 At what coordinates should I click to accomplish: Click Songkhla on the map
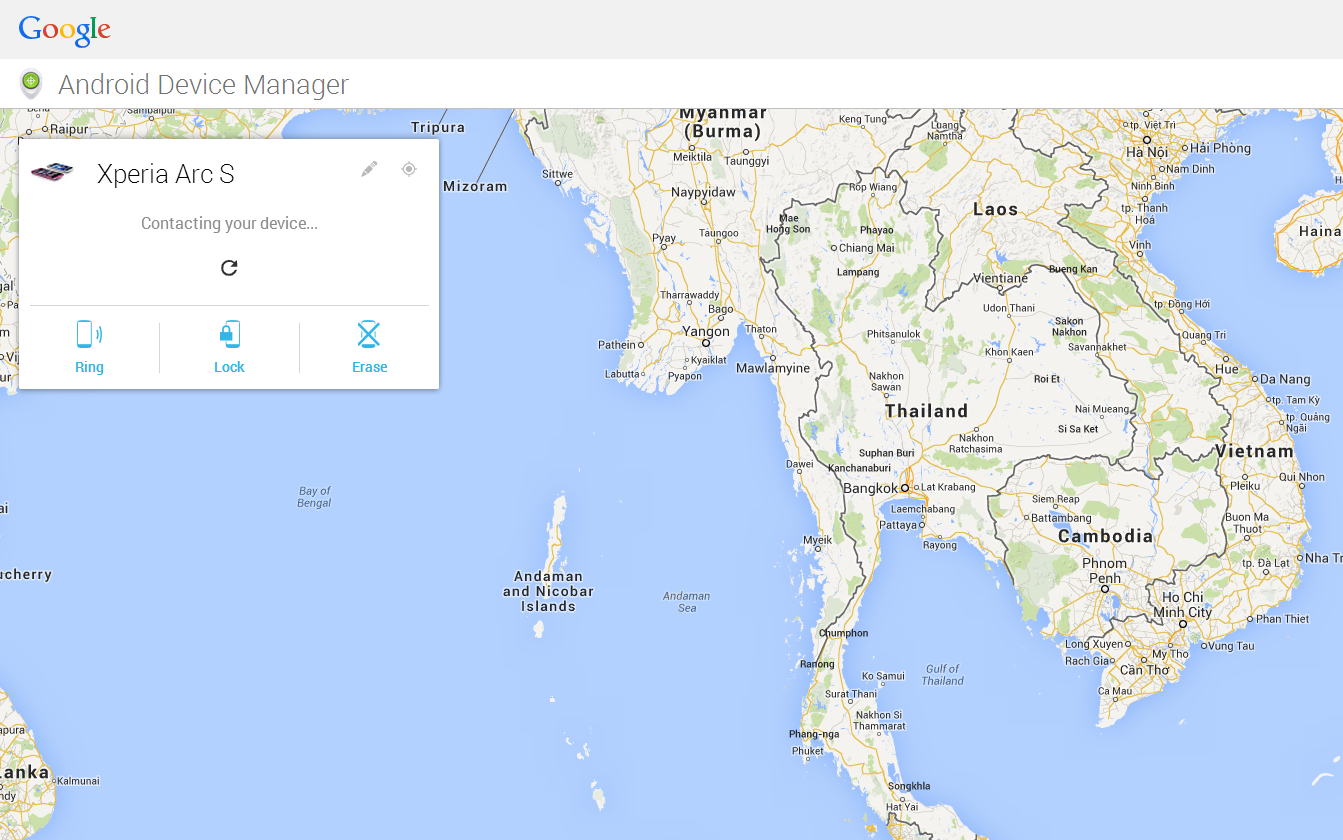908,786
